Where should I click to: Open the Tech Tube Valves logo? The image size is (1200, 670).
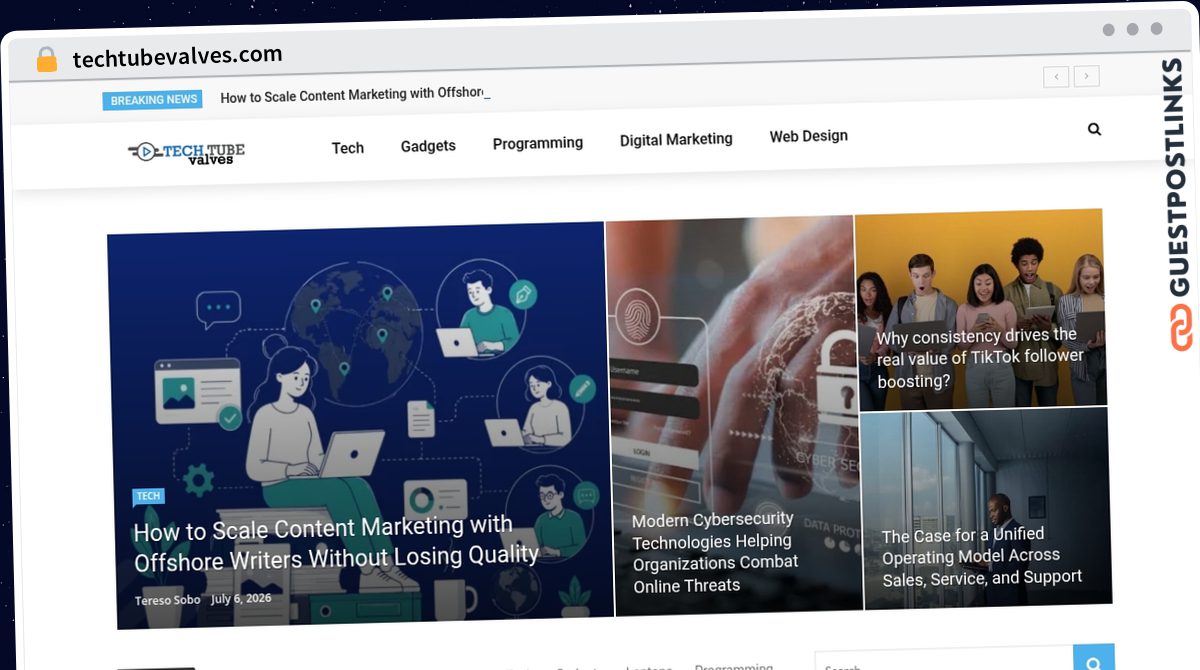[187, 152]
